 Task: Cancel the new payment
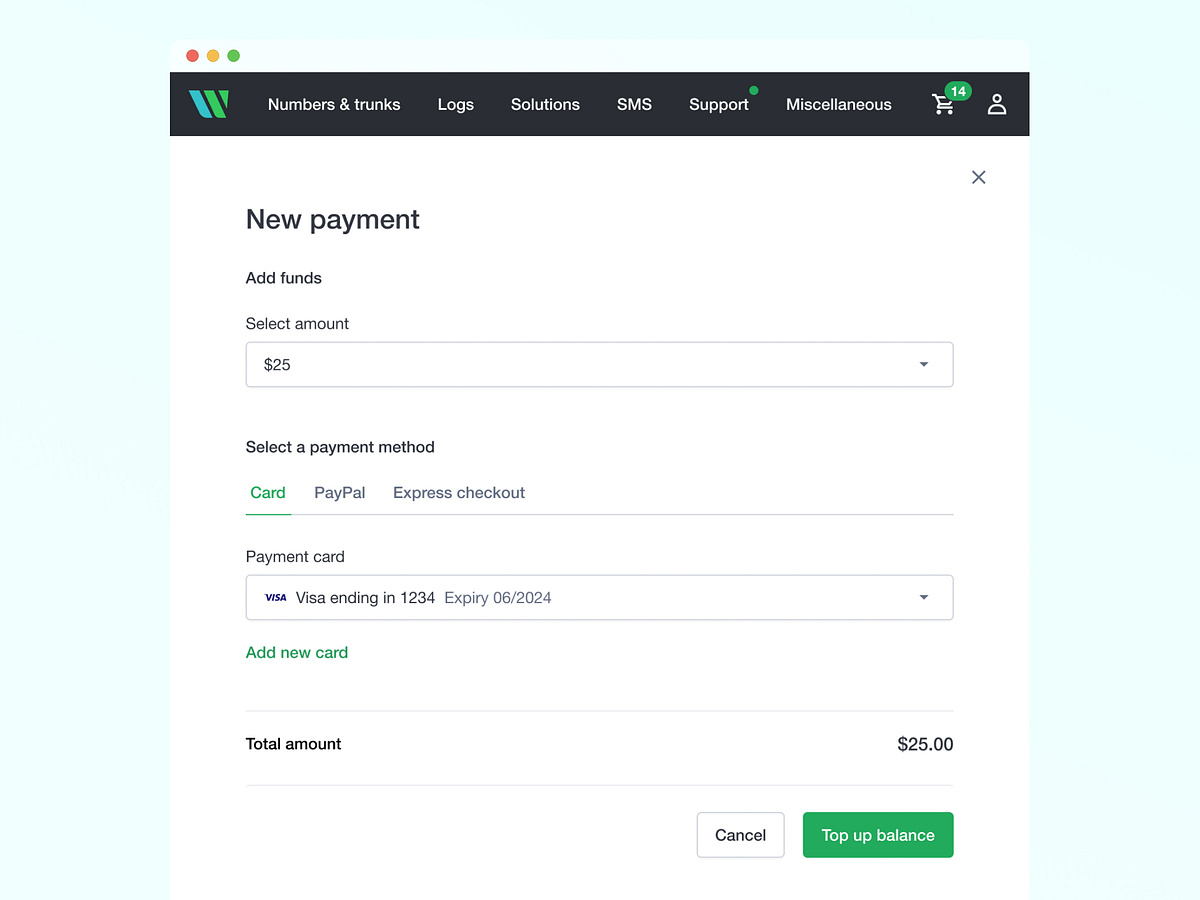[740, 835]
